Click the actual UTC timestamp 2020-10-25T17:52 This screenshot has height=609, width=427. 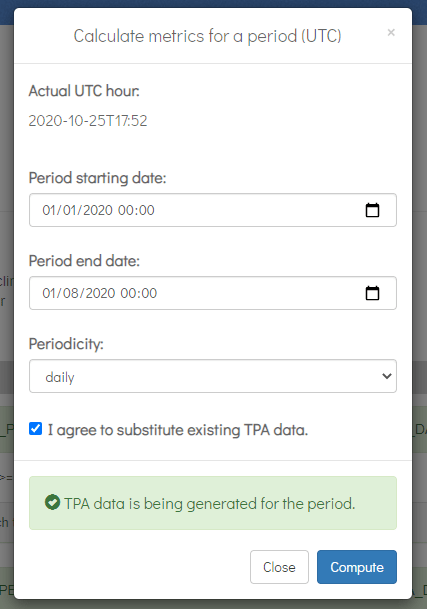coord(88,121)
